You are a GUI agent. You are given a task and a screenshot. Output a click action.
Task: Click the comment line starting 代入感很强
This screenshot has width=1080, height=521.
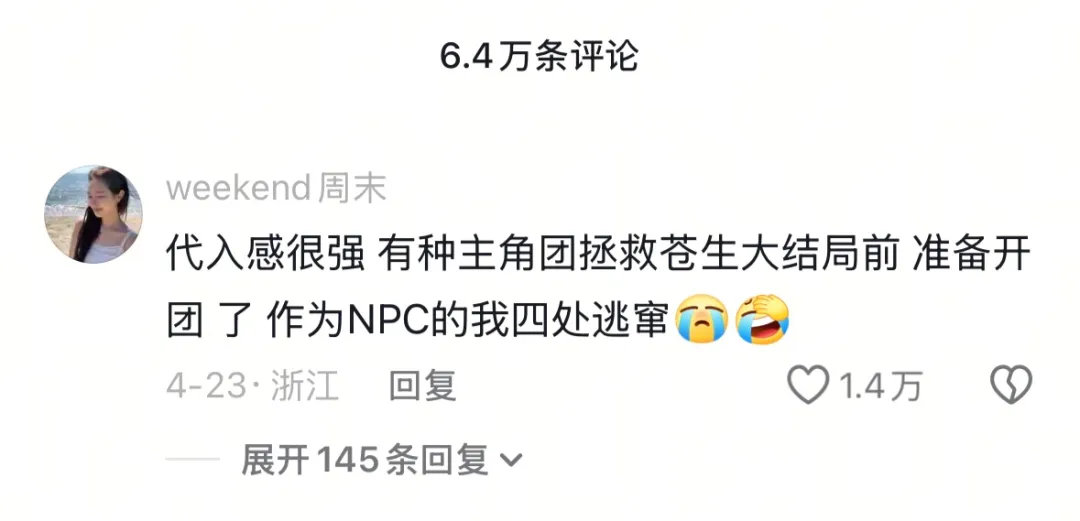click(599, 256)
